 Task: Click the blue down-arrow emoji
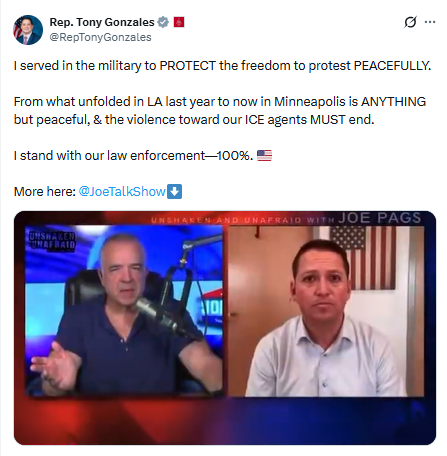[174, 192]
